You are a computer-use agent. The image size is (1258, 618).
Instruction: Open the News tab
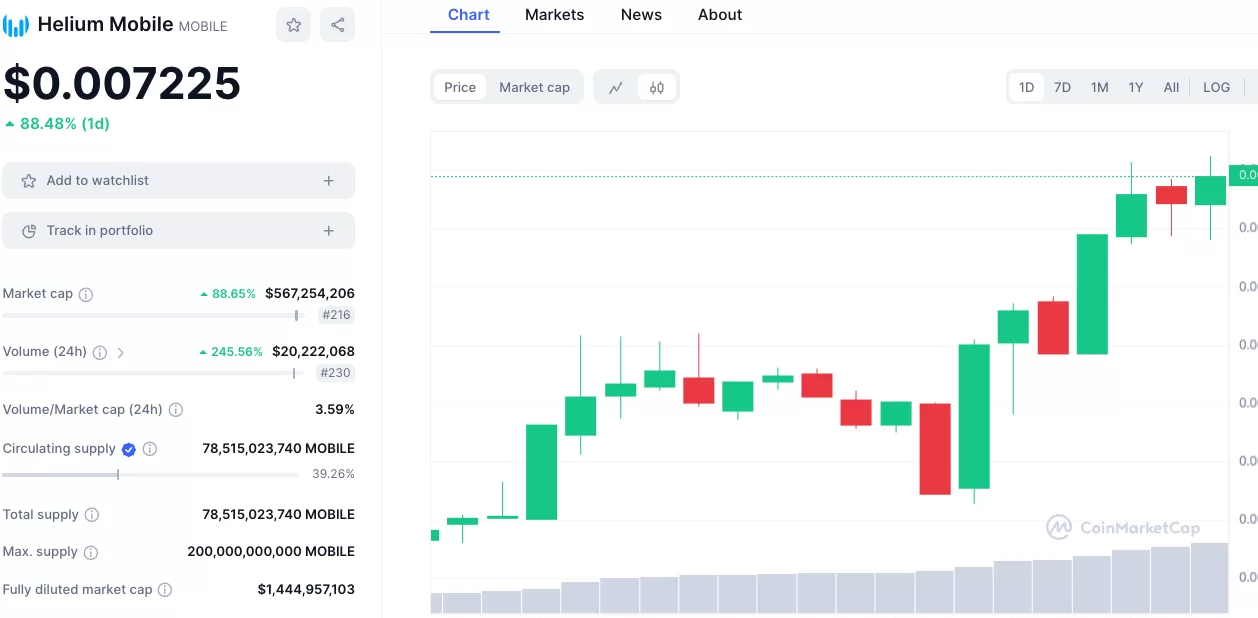pyautogui.click(x=641, y=15)
